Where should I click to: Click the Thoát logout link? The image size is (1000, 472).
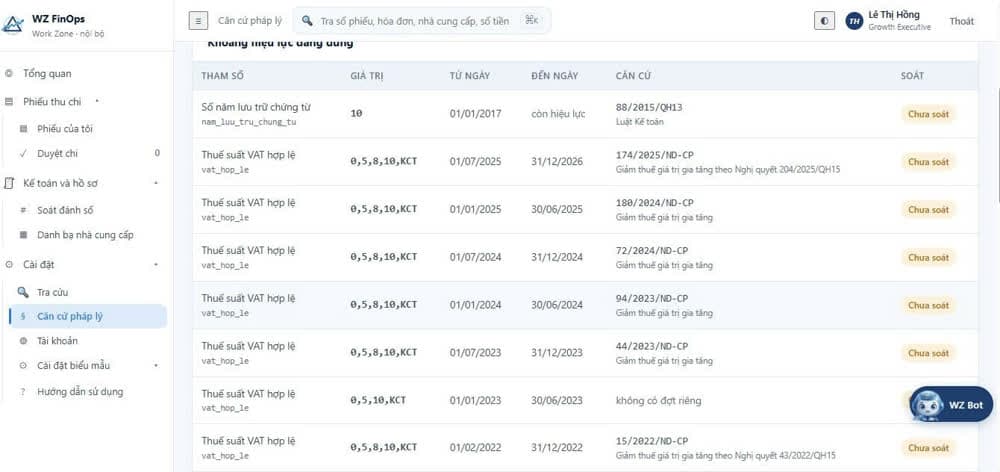pyautogui.click(x=961, y=21)
